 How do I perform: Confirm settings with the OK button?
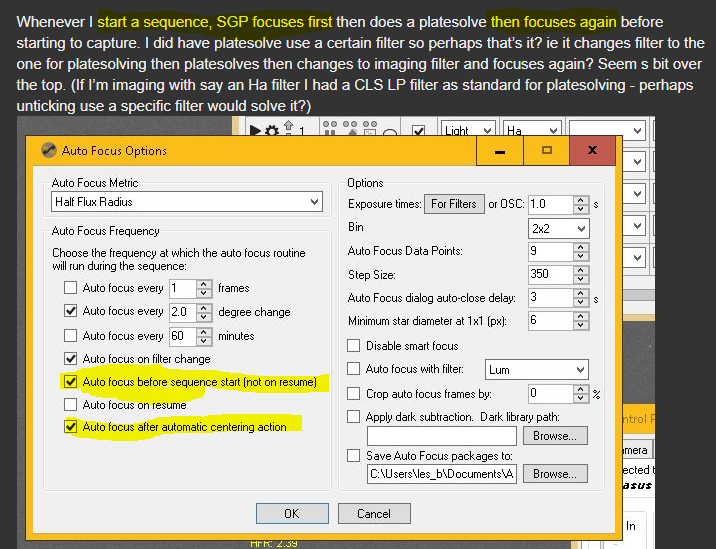291,513
